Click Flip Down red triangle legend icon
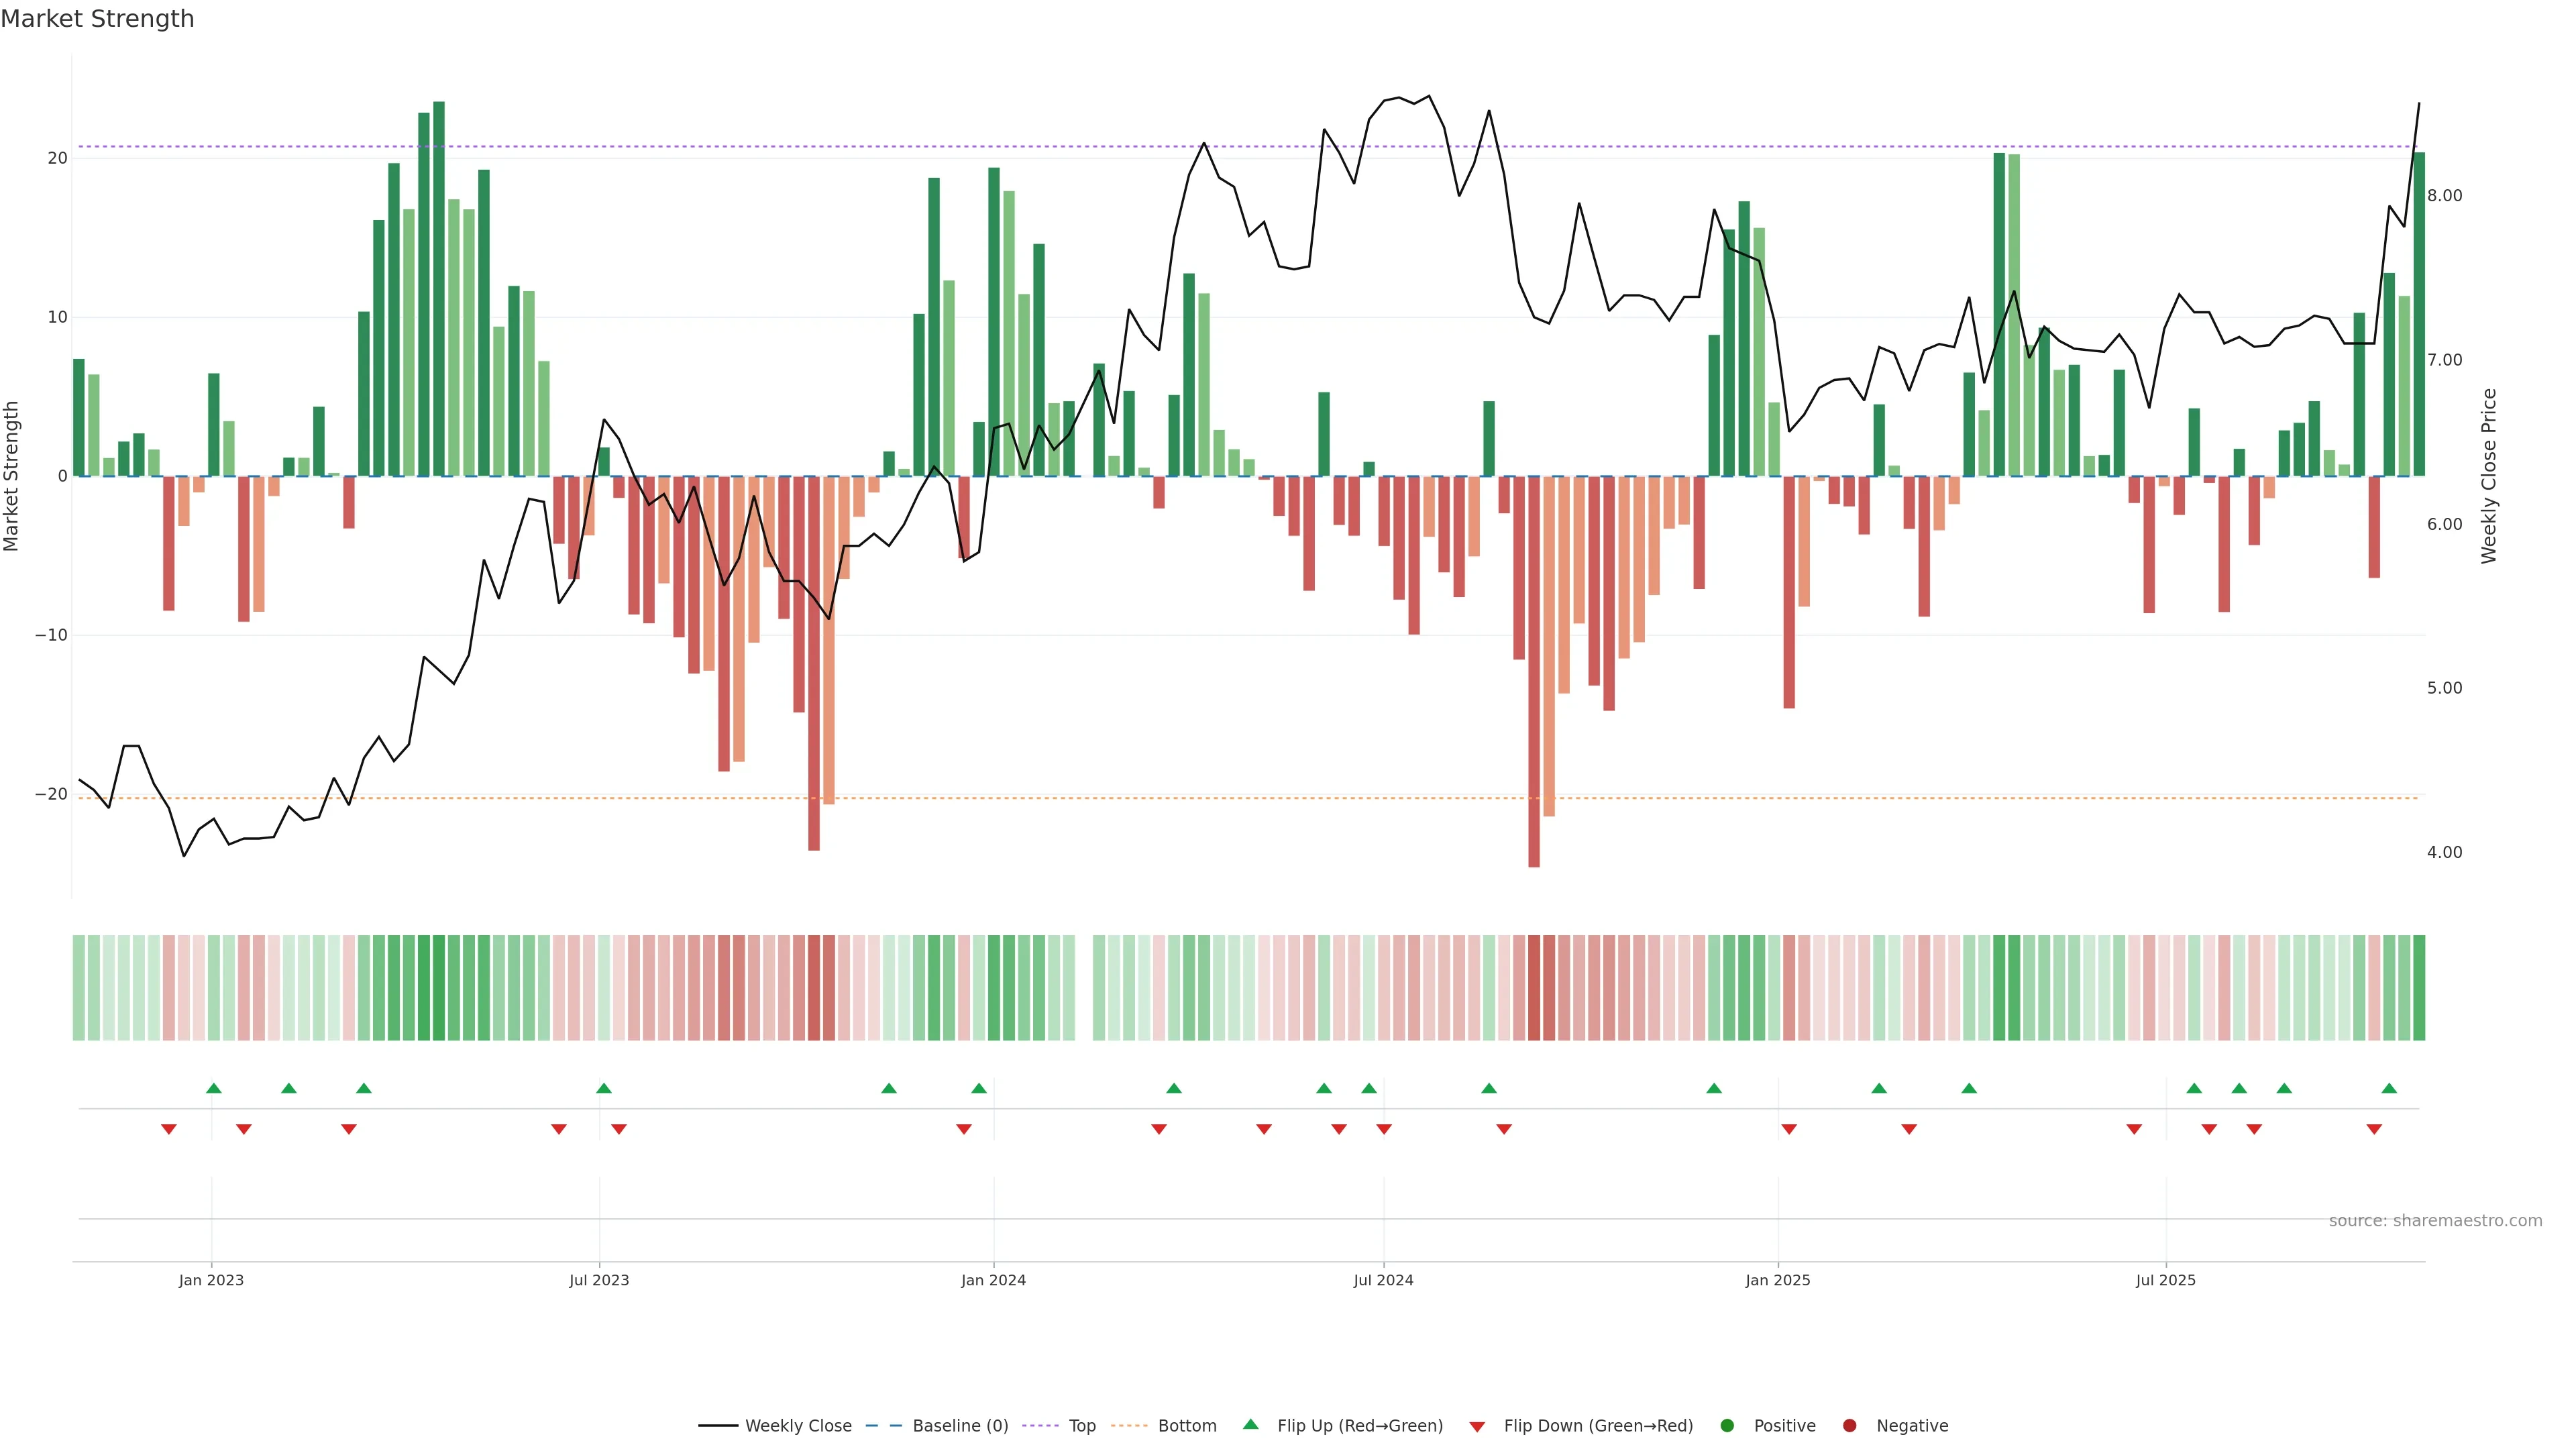Viewport: 2576px width, 1449px height. tap(1477, 1426)
